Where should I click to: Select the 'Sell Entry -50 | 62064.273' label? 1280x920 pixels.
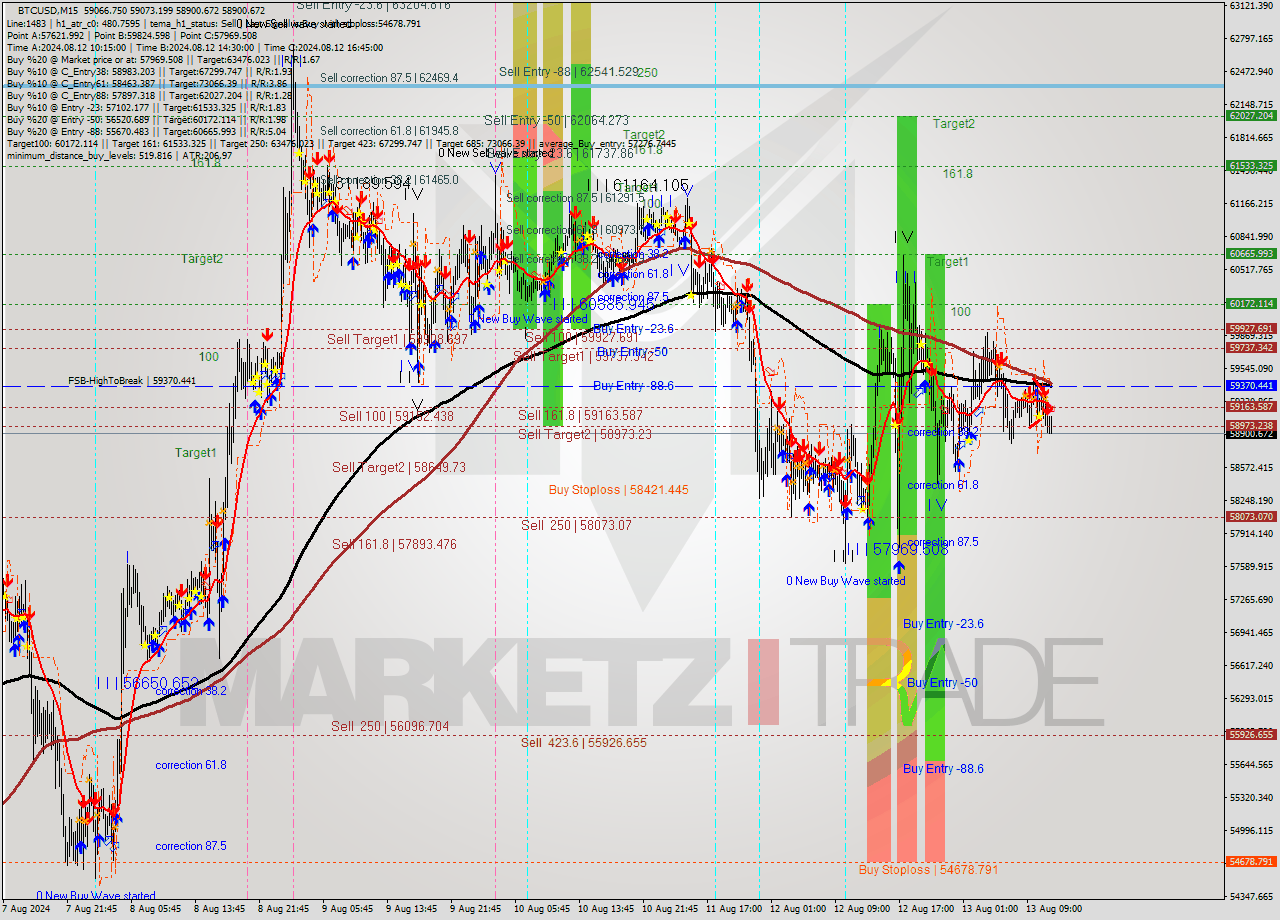(x=556, y=120)
